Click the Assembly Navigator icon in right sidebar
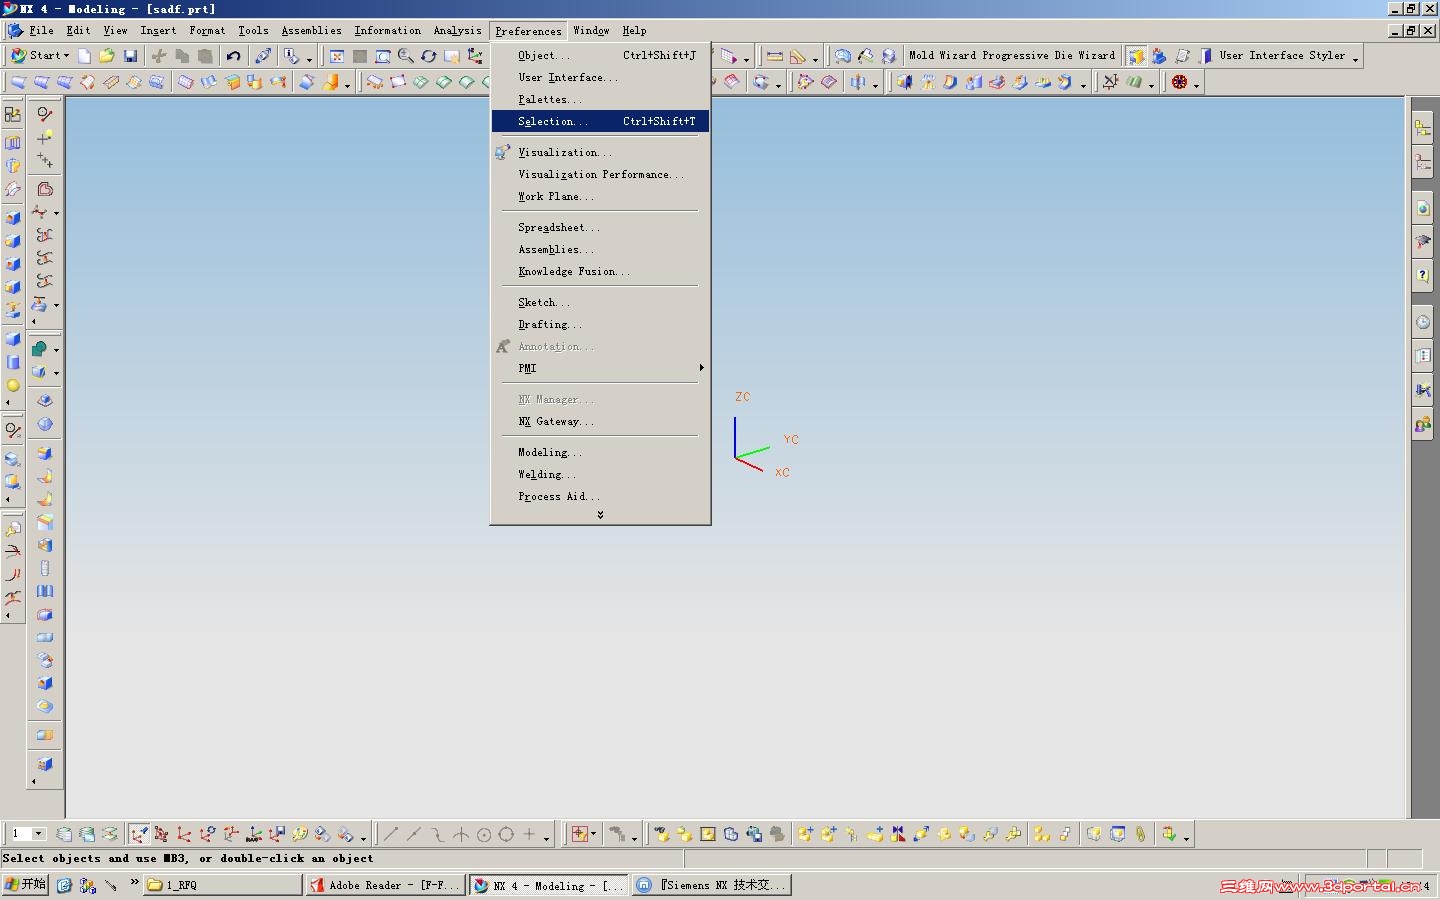The width and height of the screenshot is (1440, 900). coord(1422,128)
